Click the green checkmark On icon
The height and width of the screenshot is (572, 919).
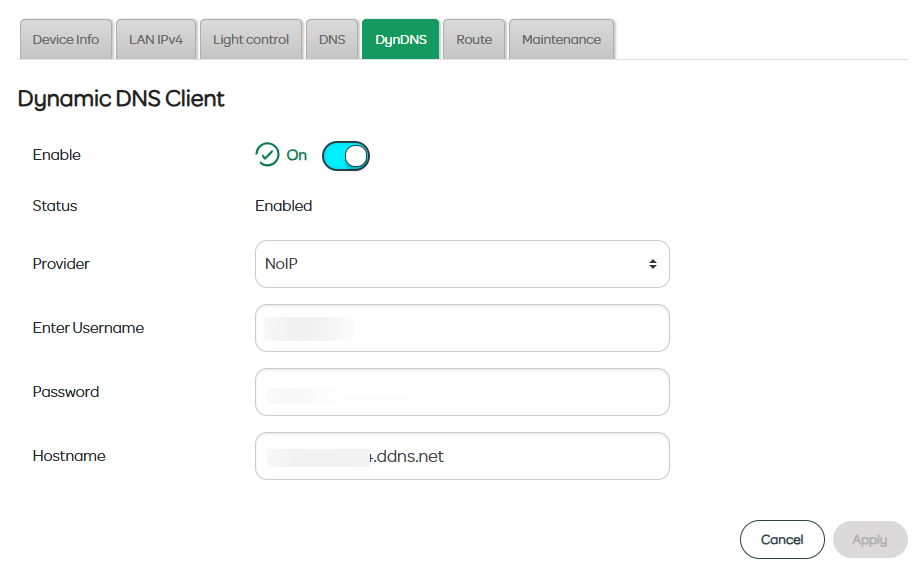click(x=267, y=155)
